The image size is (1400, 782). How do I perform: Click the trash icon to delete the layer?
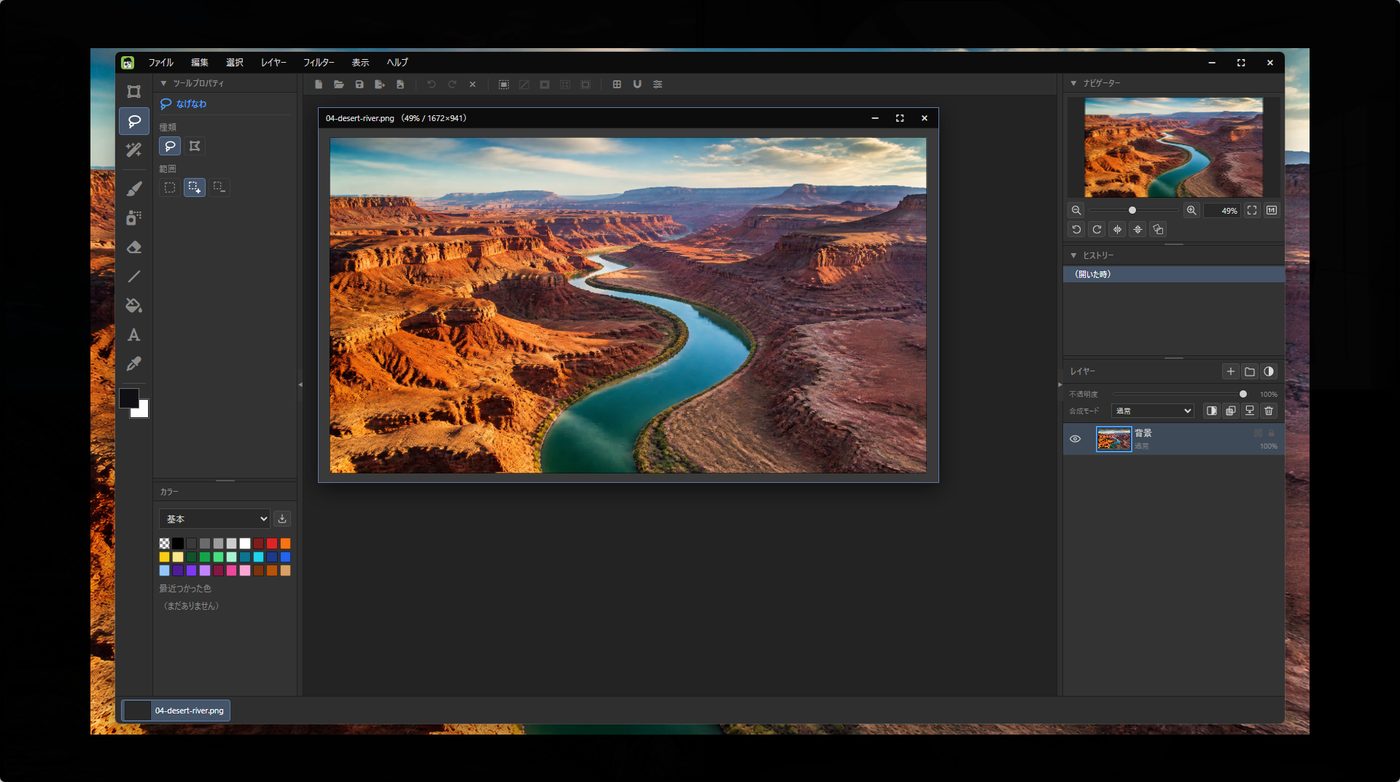[1269, 411]
